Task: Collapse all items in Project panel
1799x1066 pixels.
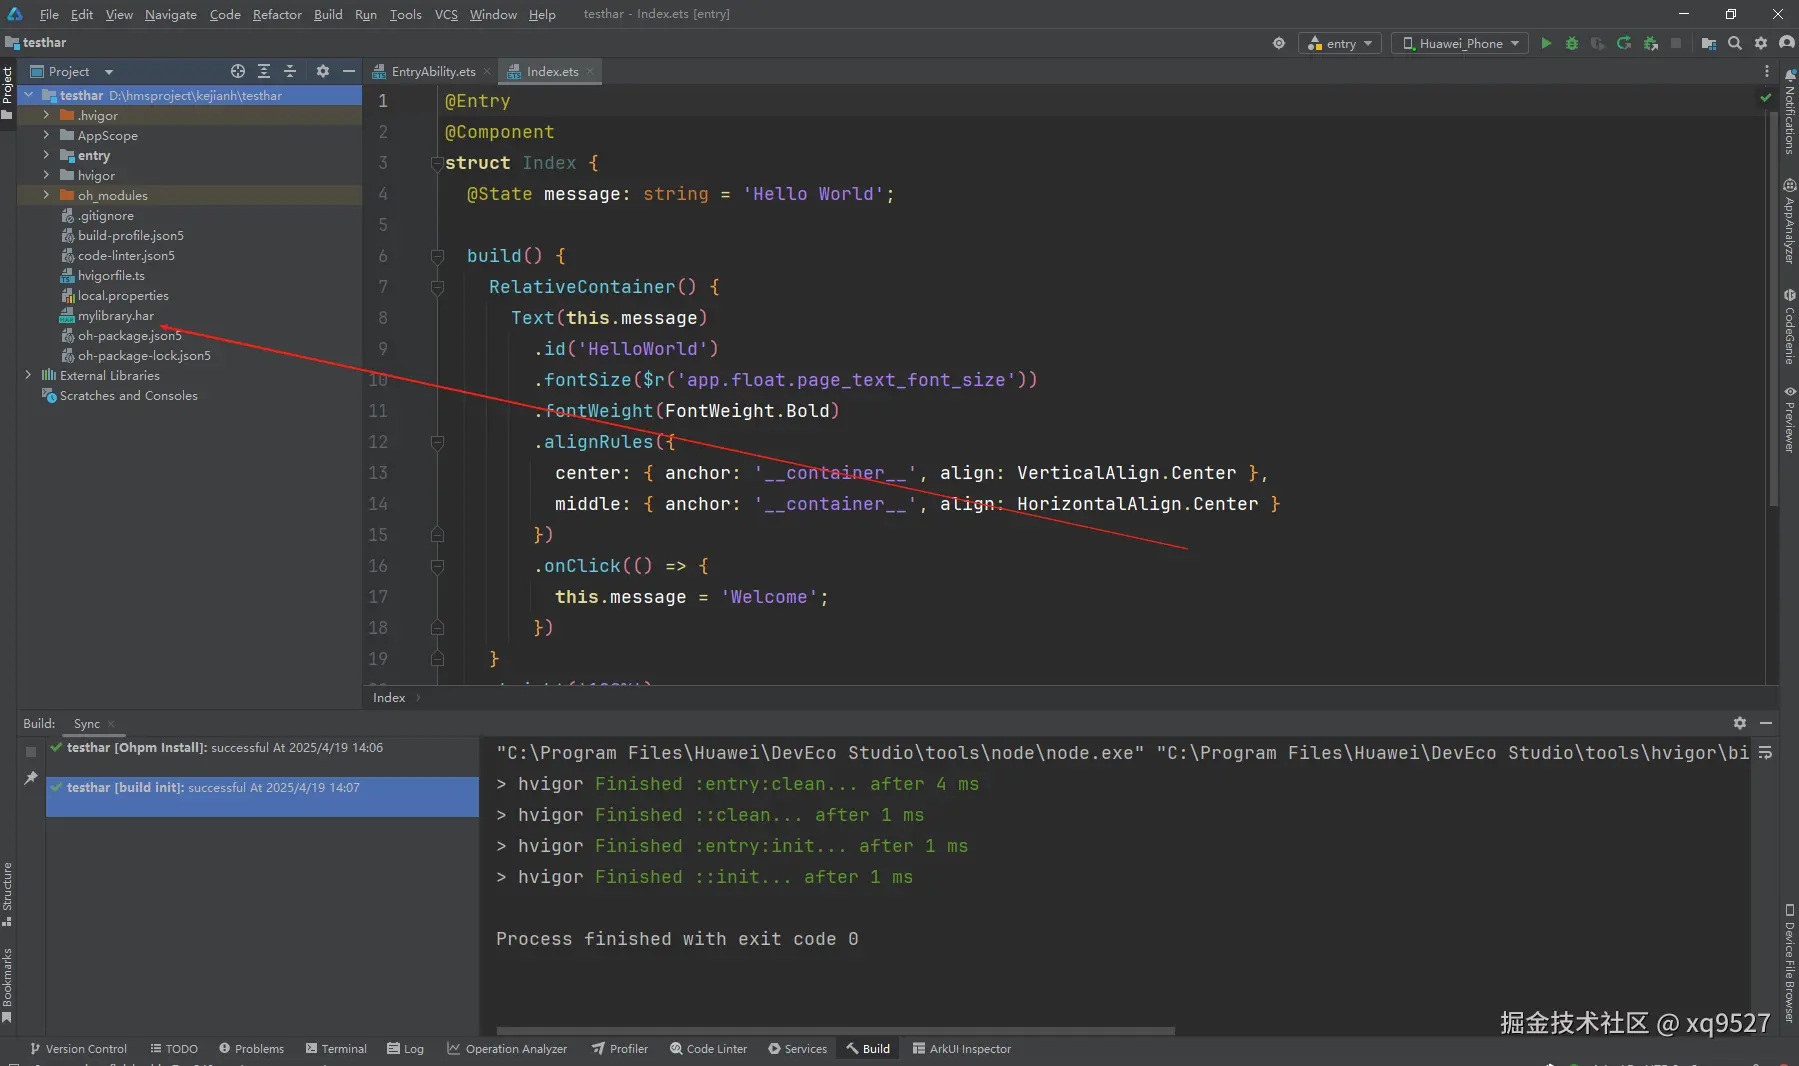Action: click(x=290, y=71)
